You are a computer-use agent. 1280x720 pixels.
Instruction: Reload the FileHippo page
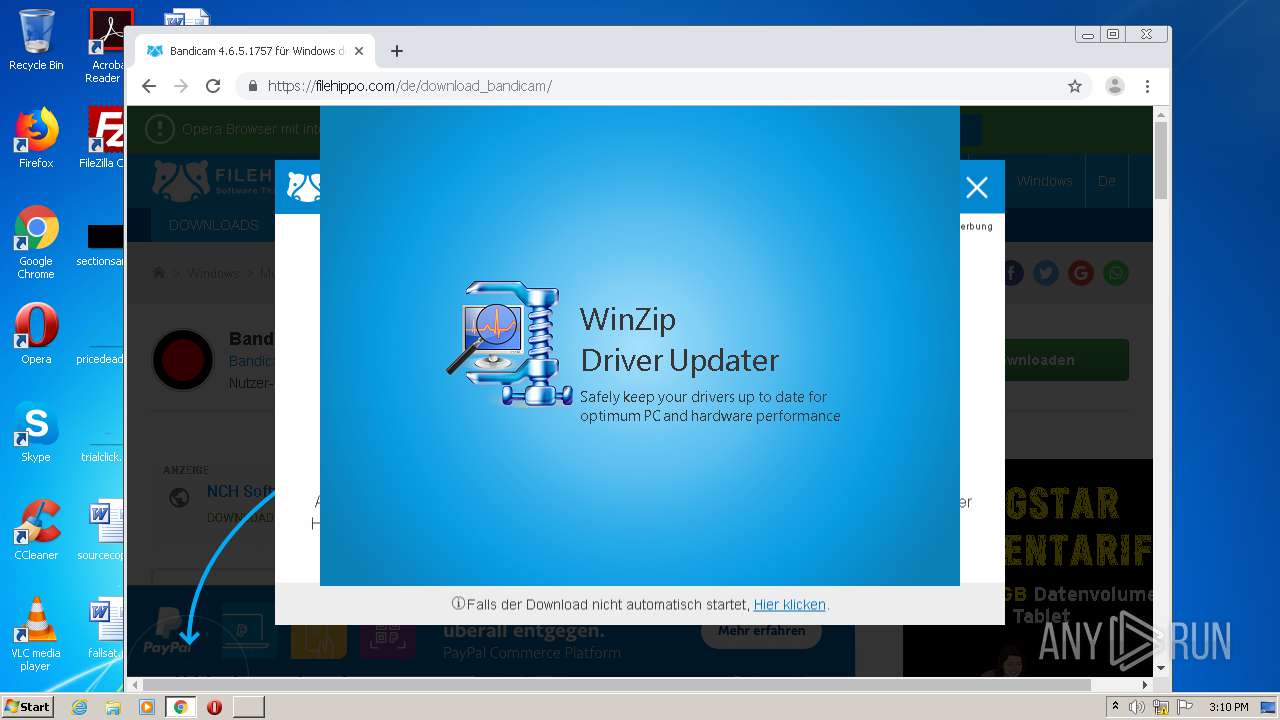[x=213, y=86]
